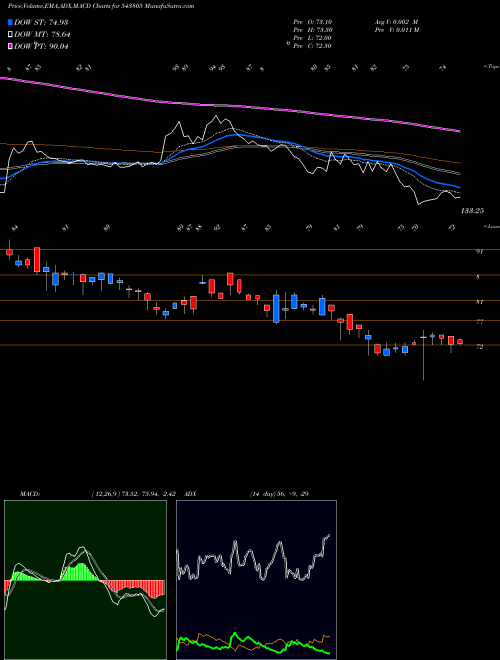Click the white DOW MT legend swatch
The height and width of the screenshot is (660, 500).
[x=10, y=35]
